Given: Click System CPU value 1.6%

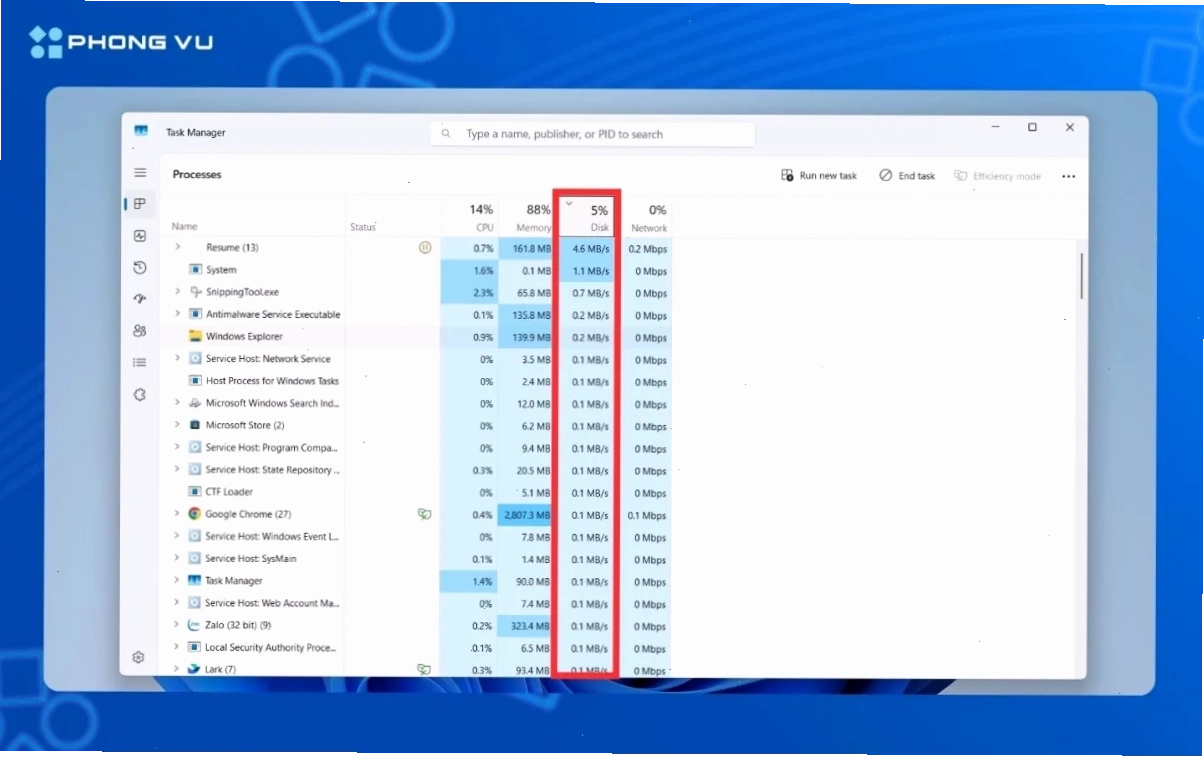Looking at the screenshot, I should tap(482, 270).
